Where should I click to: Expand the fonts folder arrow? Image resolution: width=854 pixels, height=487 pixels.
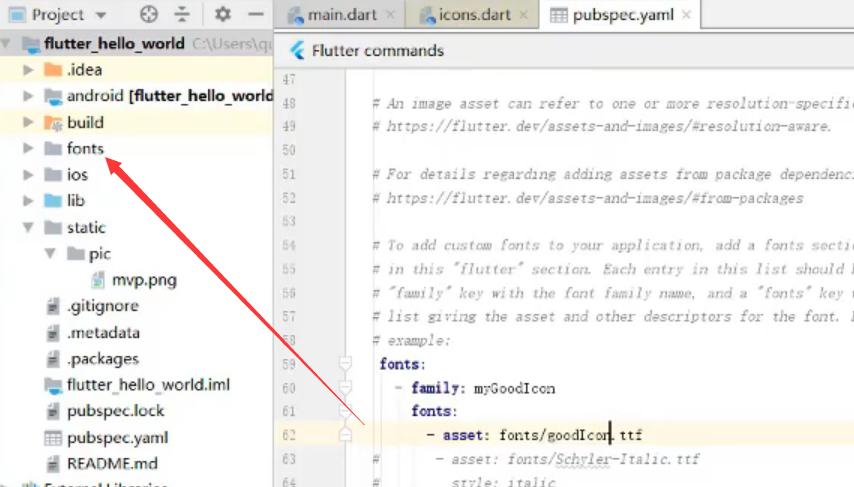coord(28,148)
